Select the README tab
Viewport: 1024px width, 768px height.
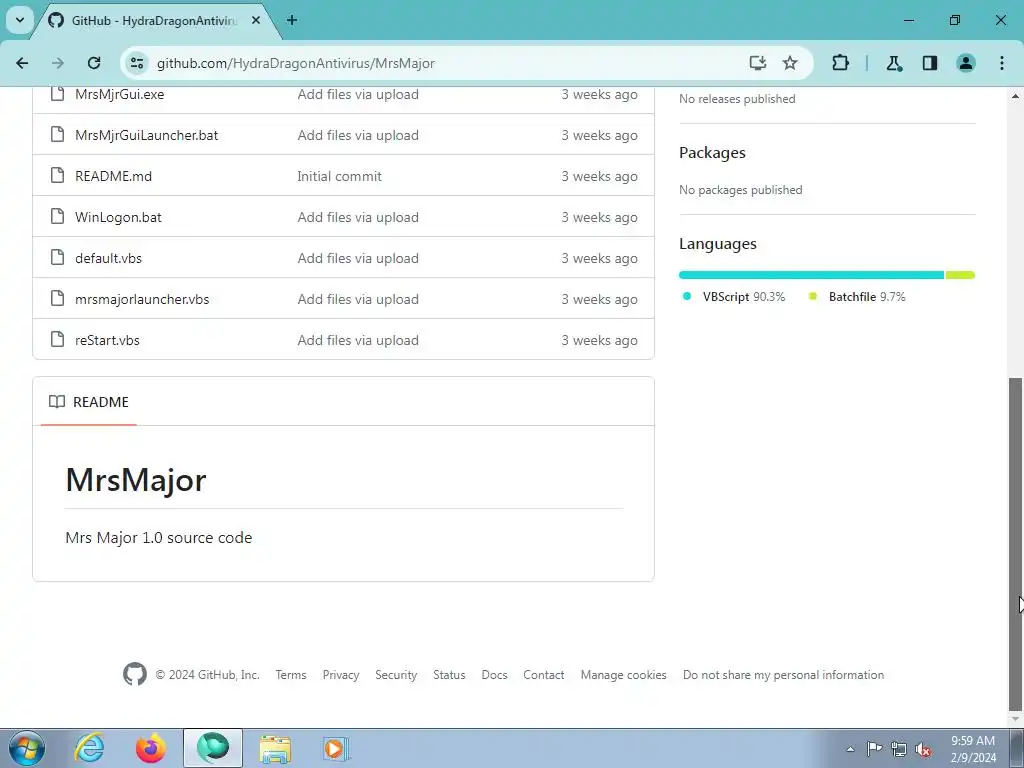tap(89, 402)
